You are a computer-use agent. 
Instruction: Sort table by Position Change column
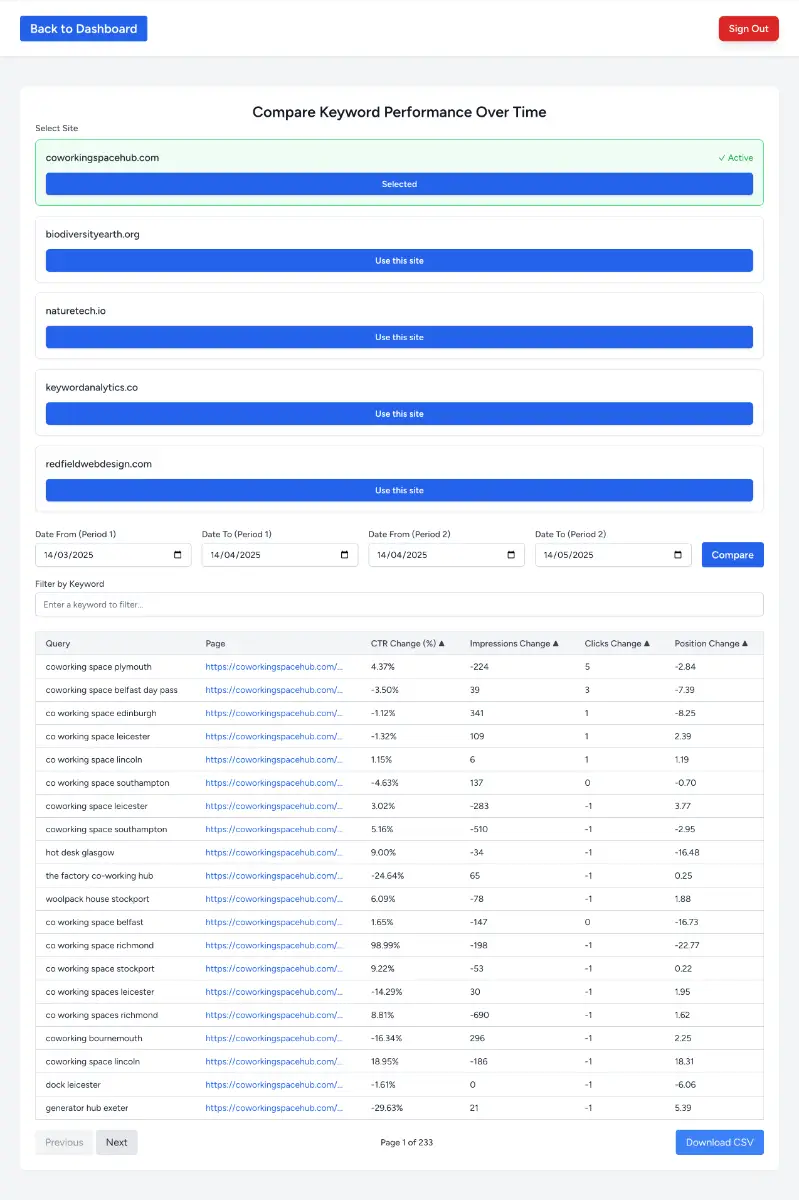[x=712, y=644]
